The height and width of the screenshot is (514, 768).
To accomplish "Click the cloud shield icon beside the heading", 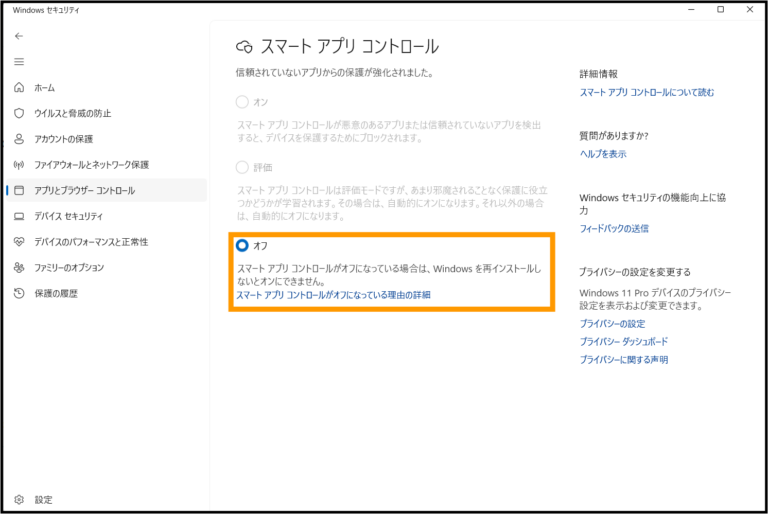I will tap(244, 47).
